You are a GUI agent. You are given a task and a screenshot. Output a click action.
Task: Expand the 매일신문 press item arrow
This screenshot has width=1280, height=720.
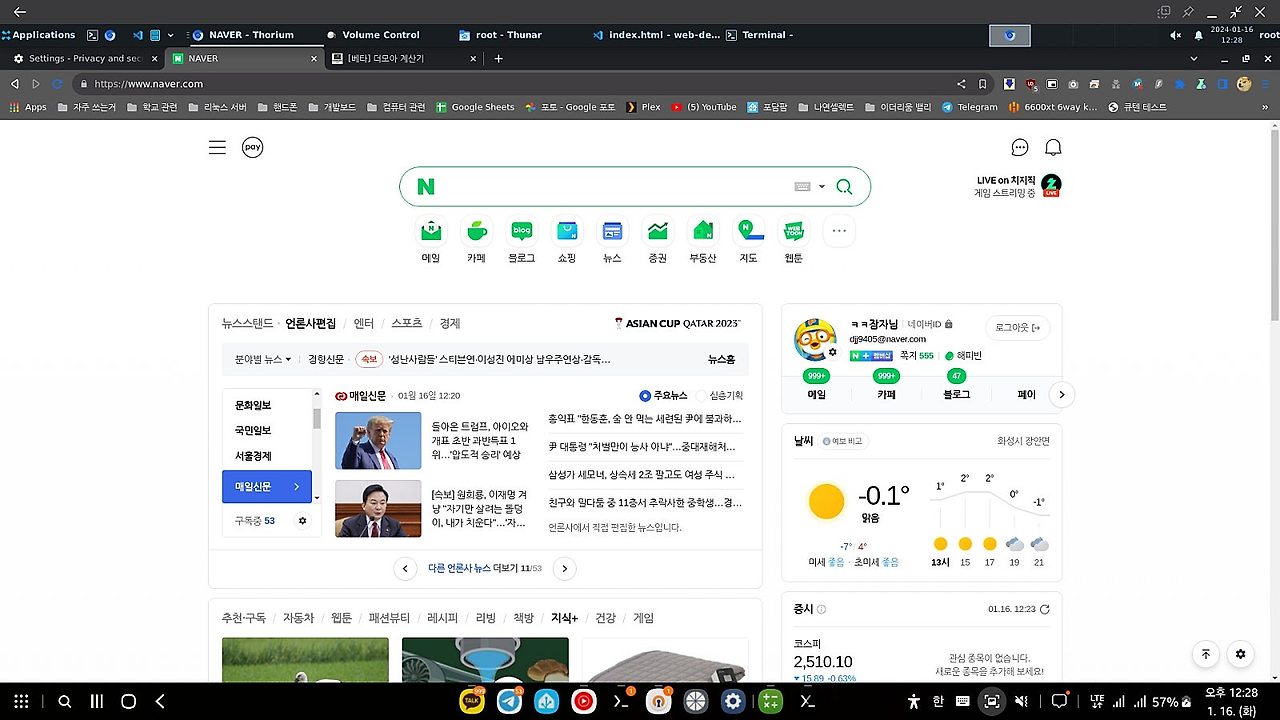click(x=297, y=487)
